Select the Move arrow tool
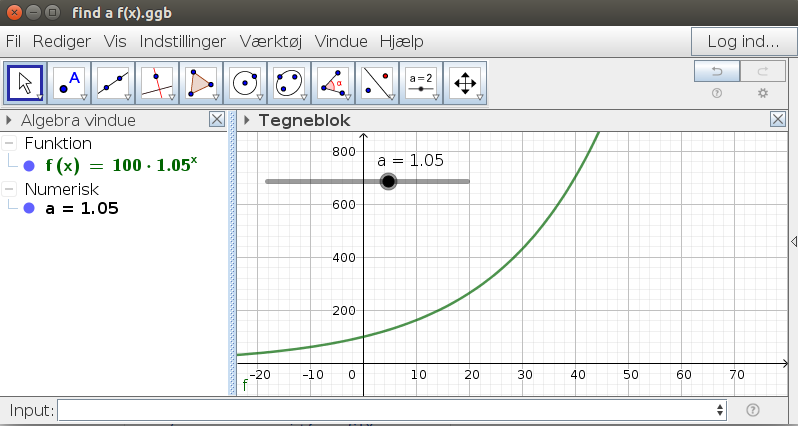The height and width of the screenshot is (426, 798). 25,83
